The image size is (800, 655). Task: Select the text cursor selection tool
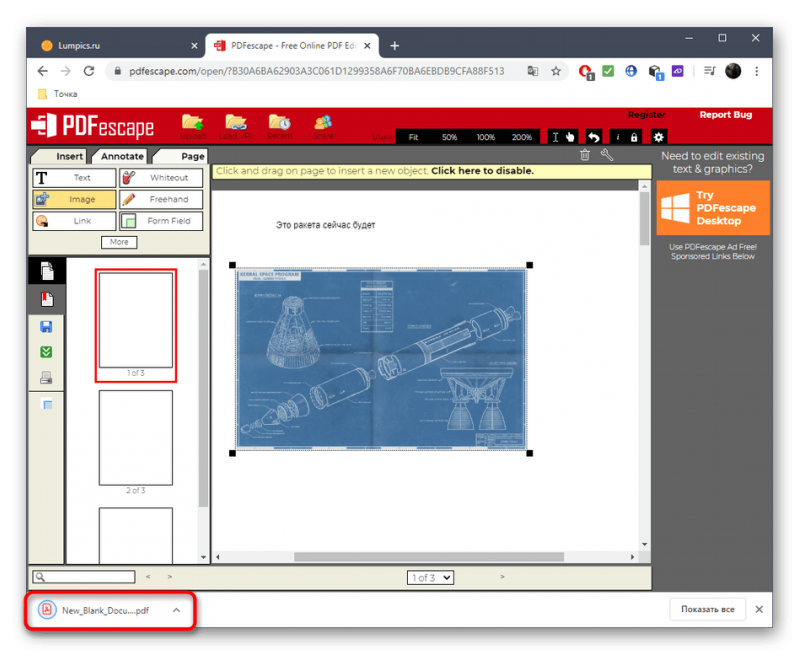point(556,137)
